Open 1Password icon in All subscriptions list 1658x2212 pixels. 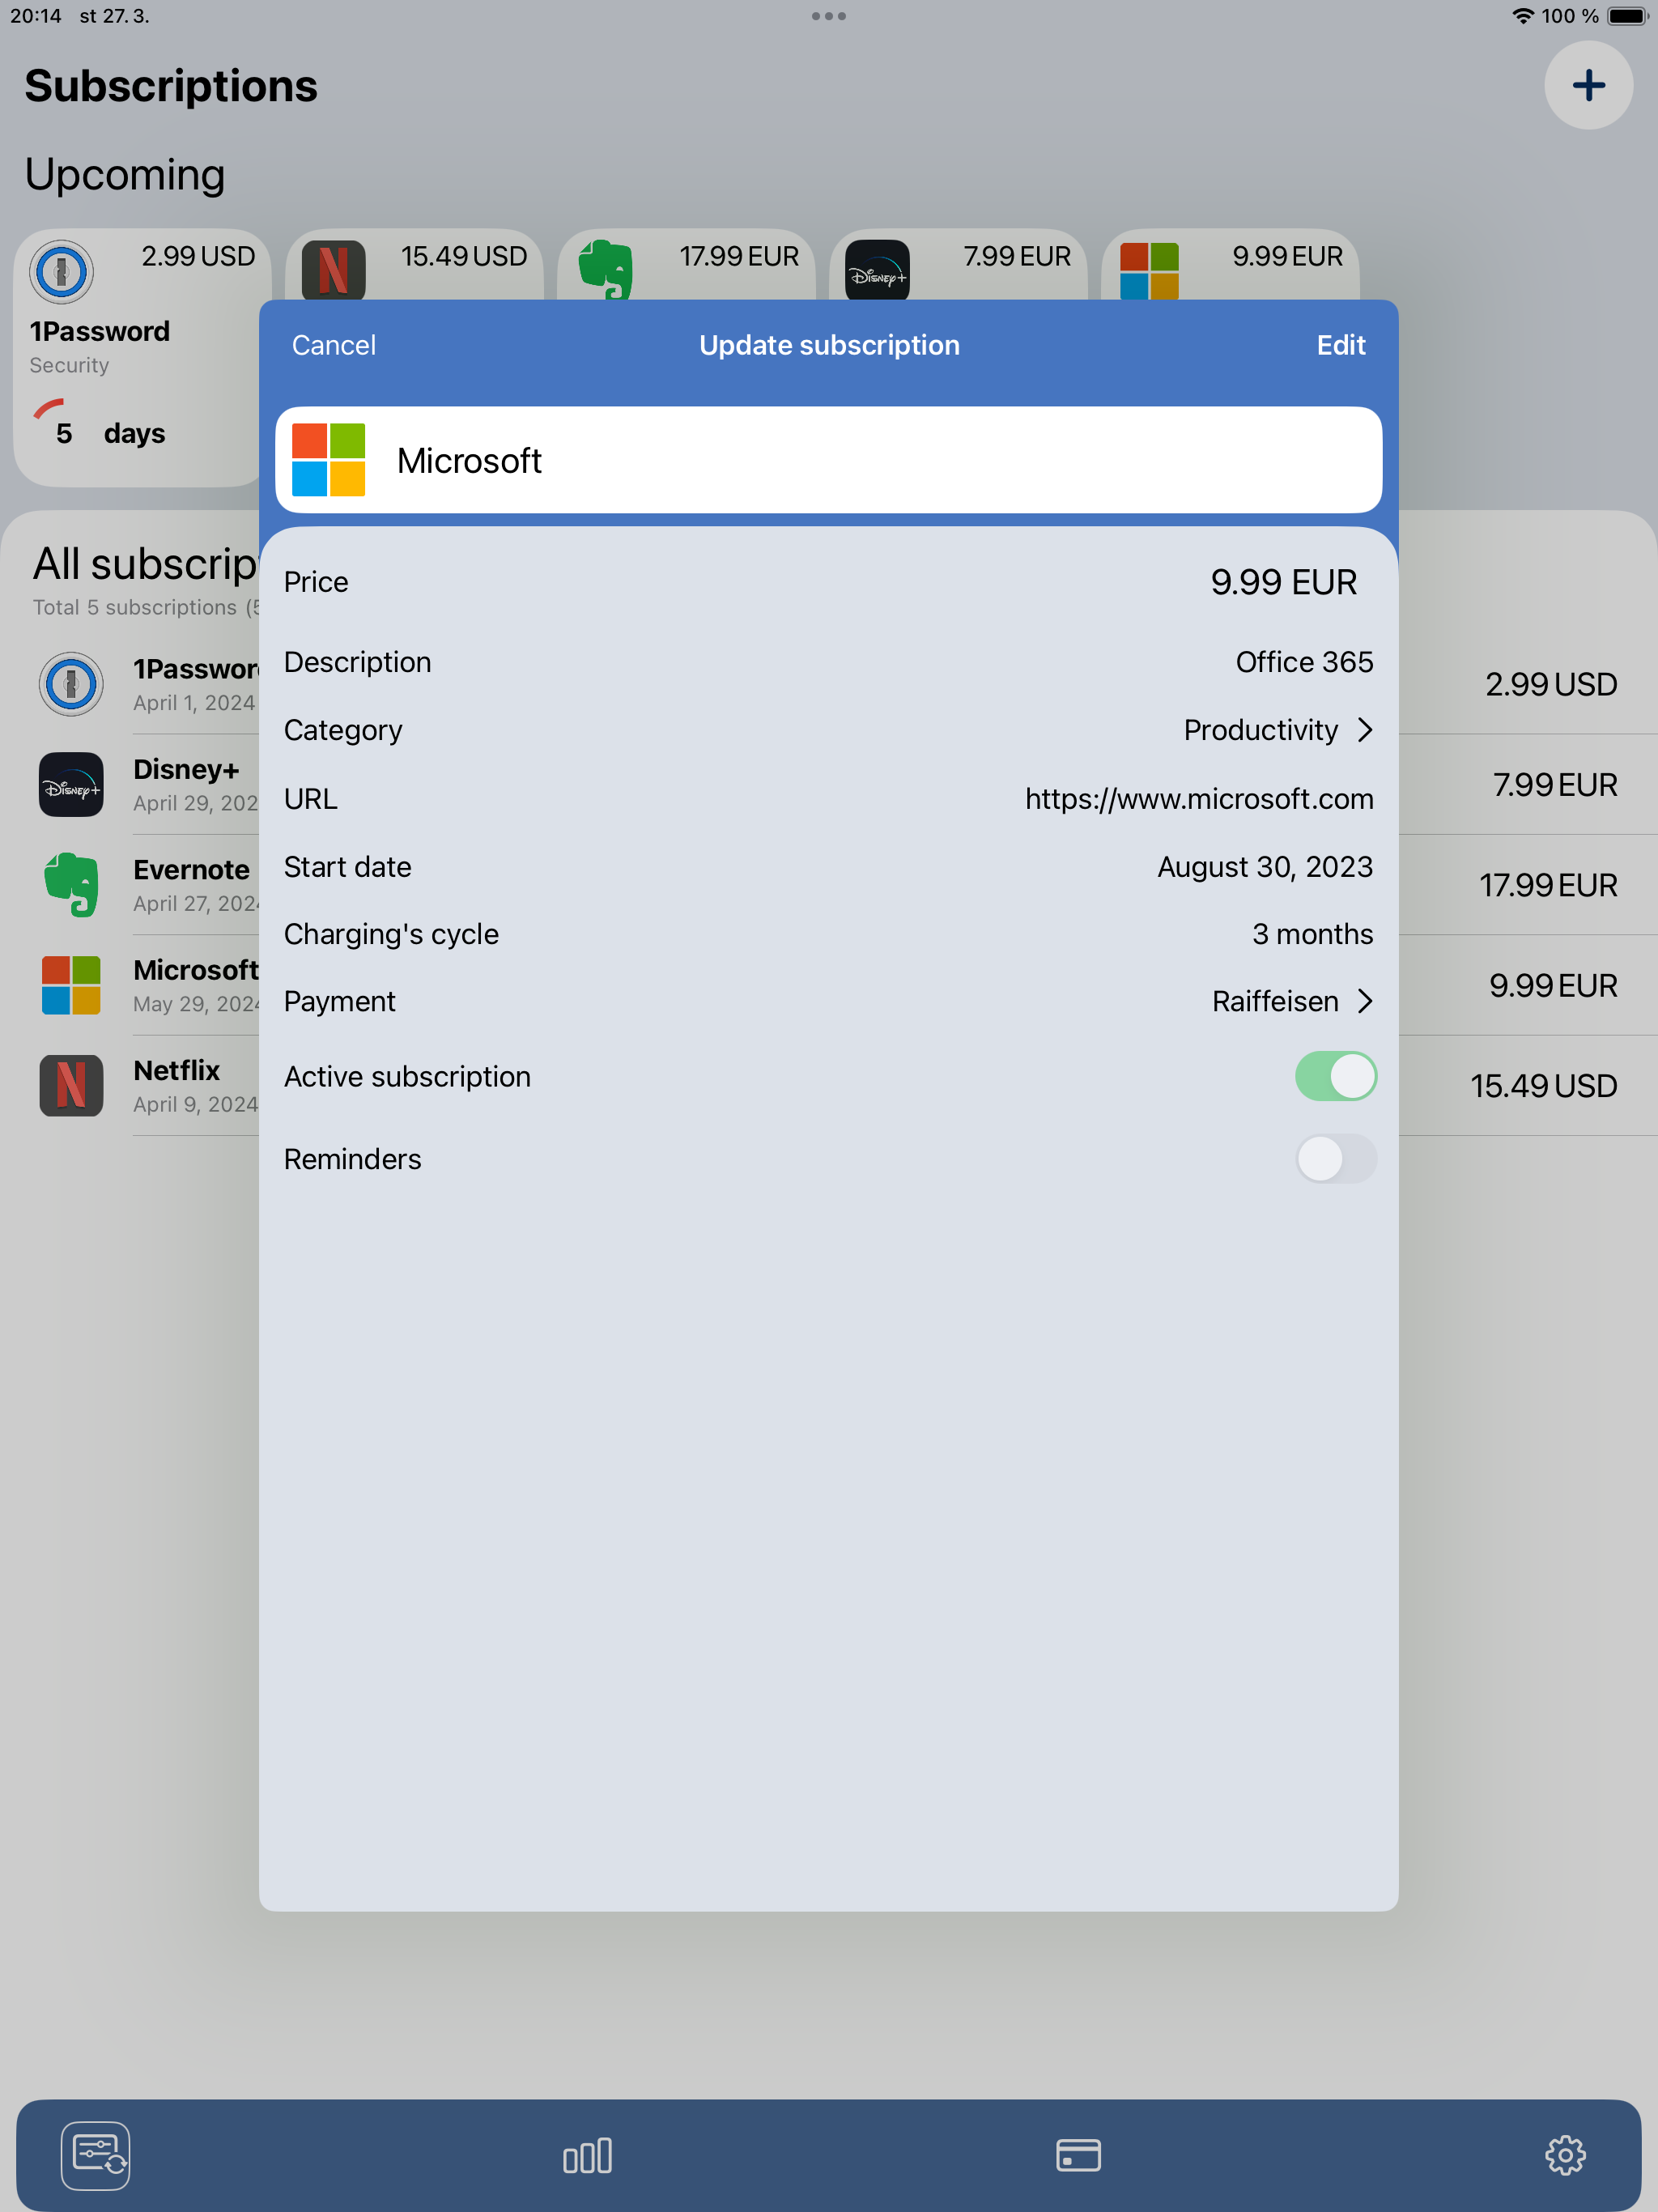(x=71, y=684)
